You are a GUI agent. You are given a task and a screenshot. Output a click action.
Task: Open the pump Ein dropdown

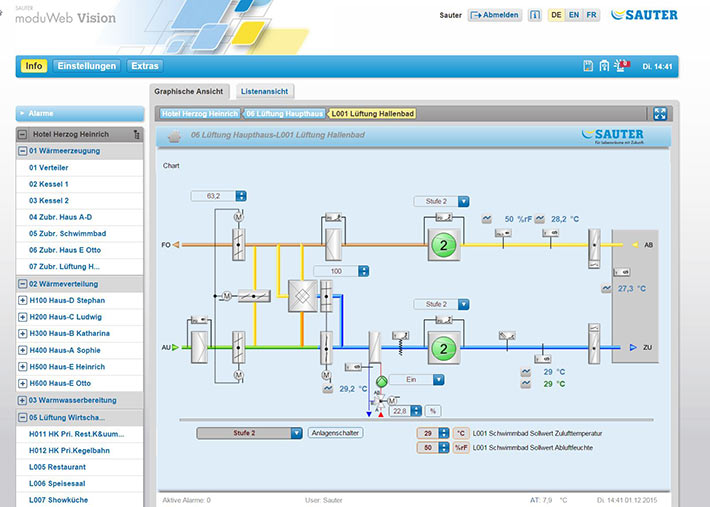pos(438,380)
